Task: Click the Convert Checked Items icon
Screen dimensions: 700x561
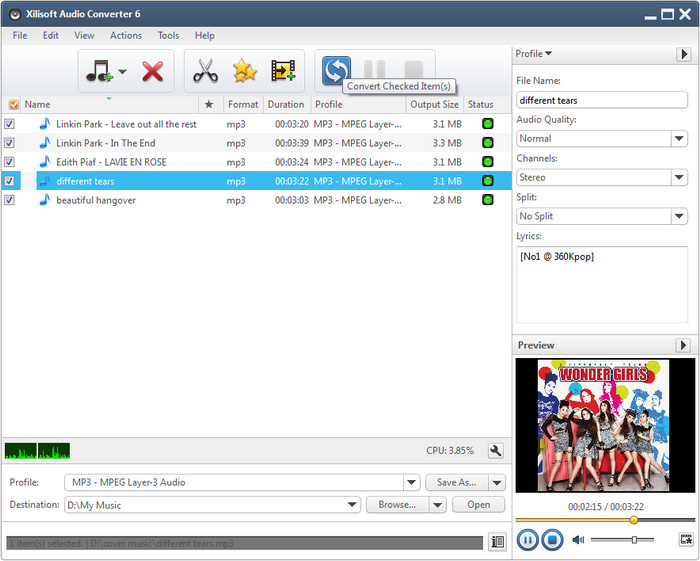Action: [336, 70]
